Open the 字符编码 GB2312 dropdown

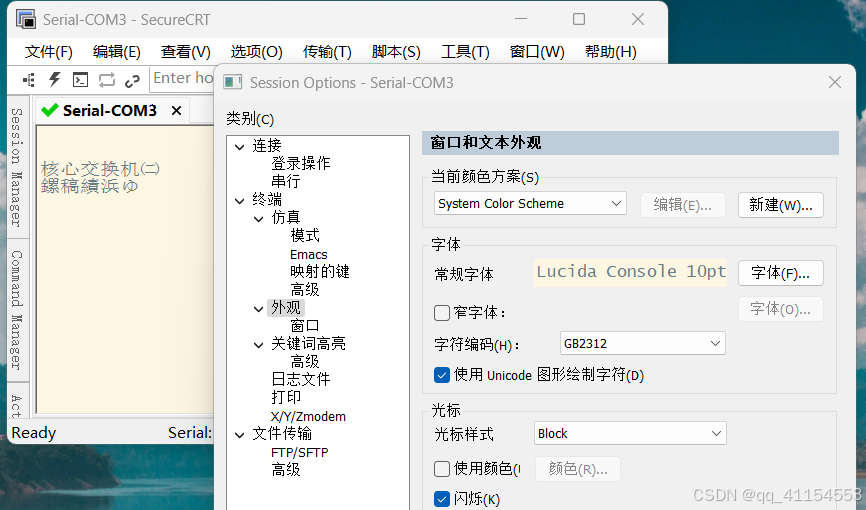coord(642,343)
